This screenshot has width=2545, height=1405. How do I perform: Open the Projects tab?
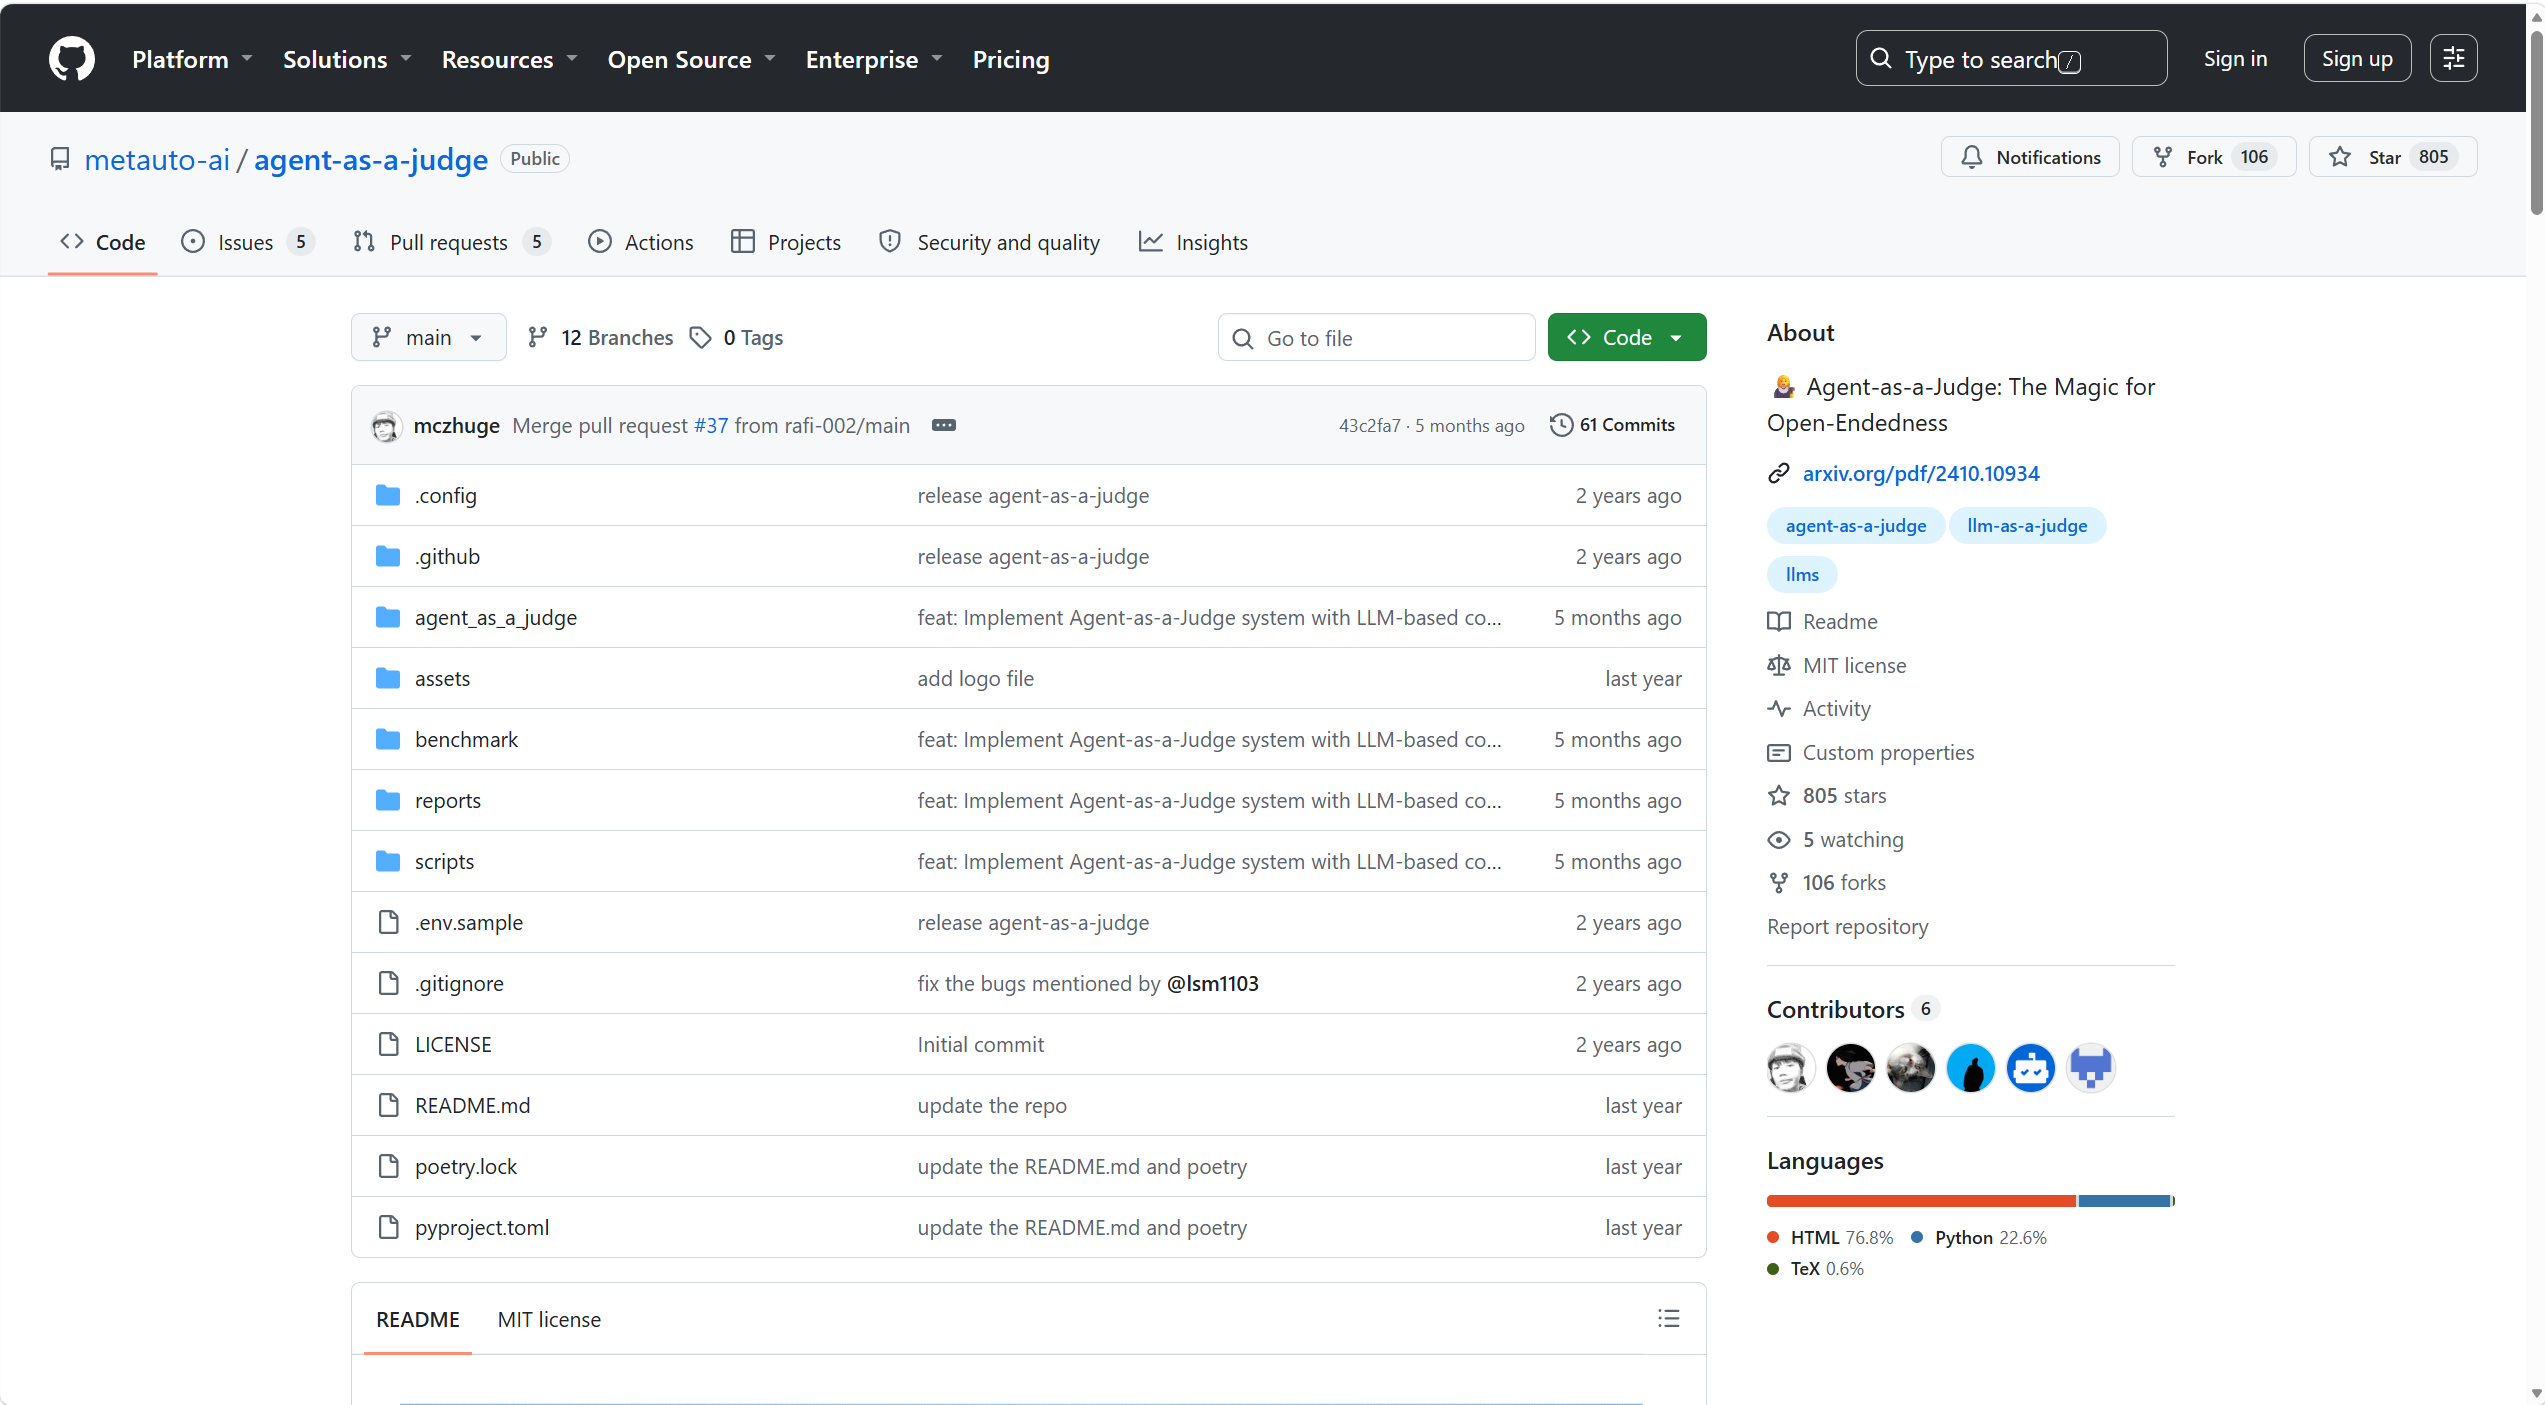click(786, 243)
